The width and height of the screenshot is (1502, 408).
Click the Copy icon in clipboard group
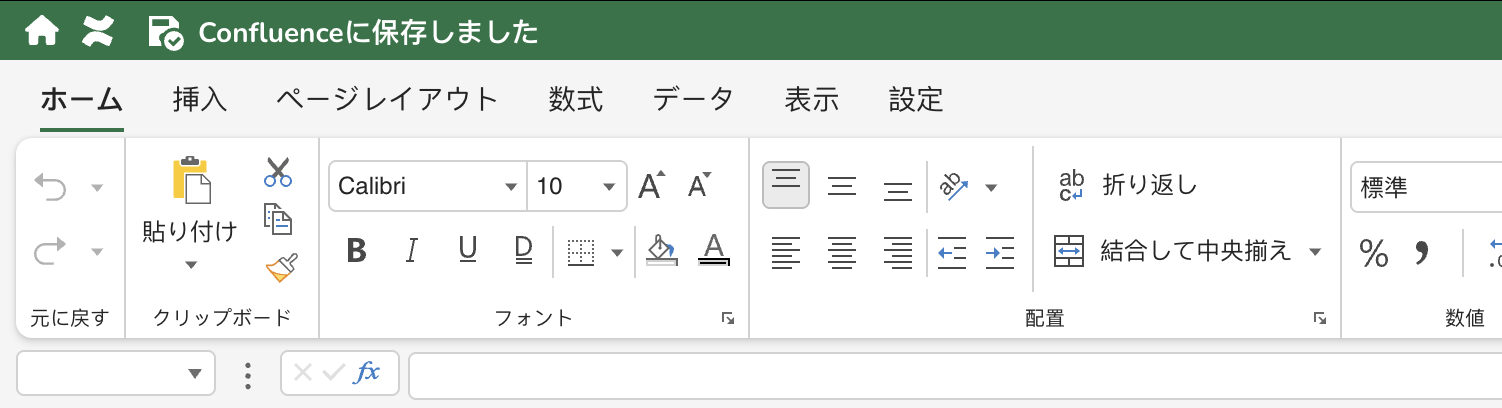277,218
